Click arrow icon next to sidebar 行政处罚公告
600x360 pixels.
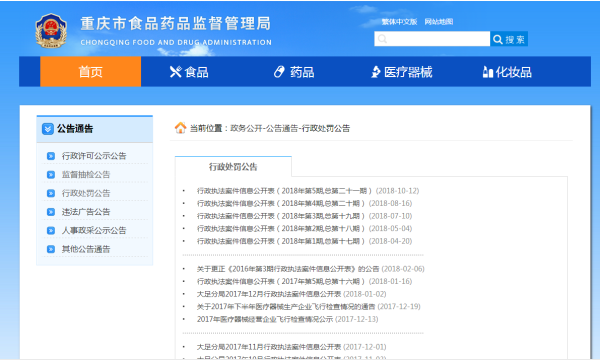point(51,193)
